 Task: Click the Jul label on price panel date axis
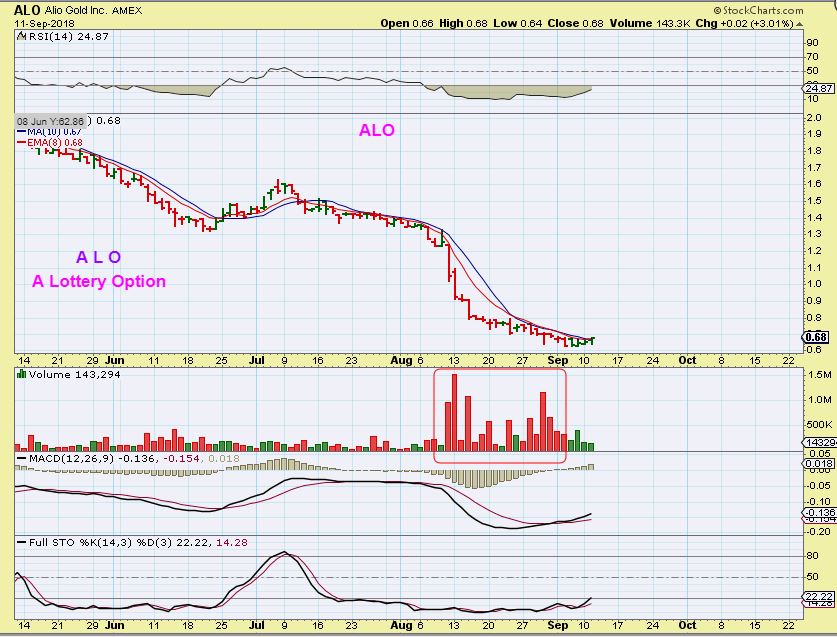[x=257, y=360]
